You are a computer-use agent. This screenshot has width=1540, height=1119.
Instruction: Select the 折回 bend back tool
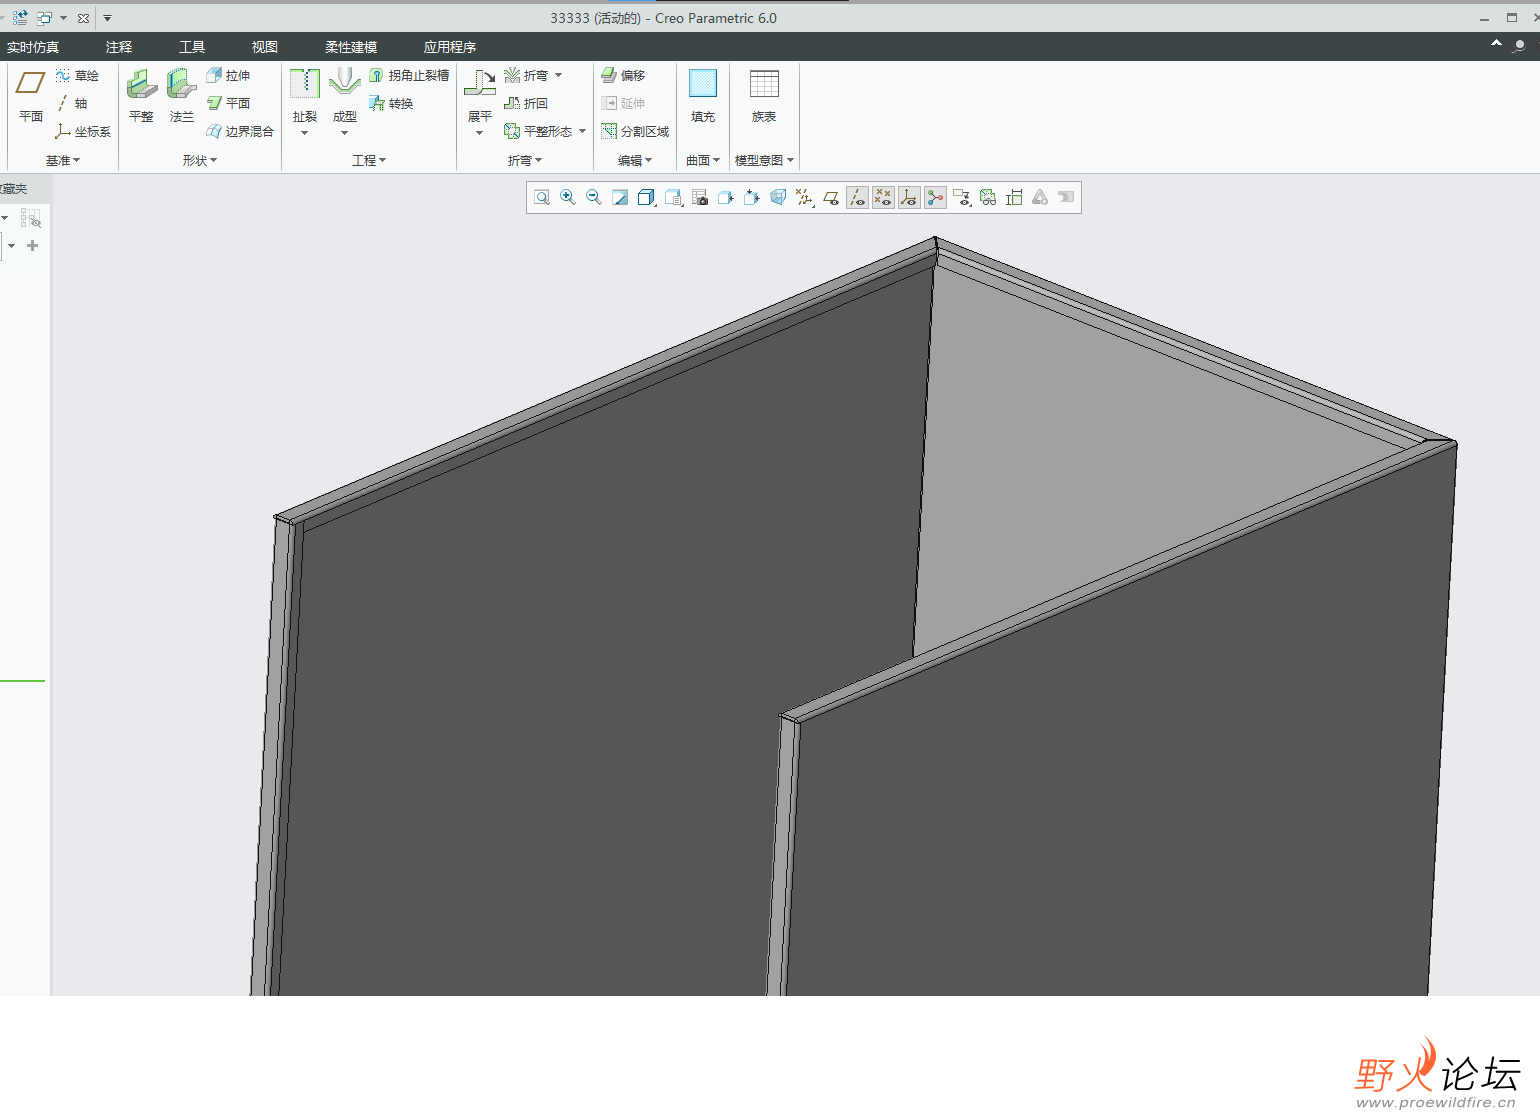tap(526, 103)
